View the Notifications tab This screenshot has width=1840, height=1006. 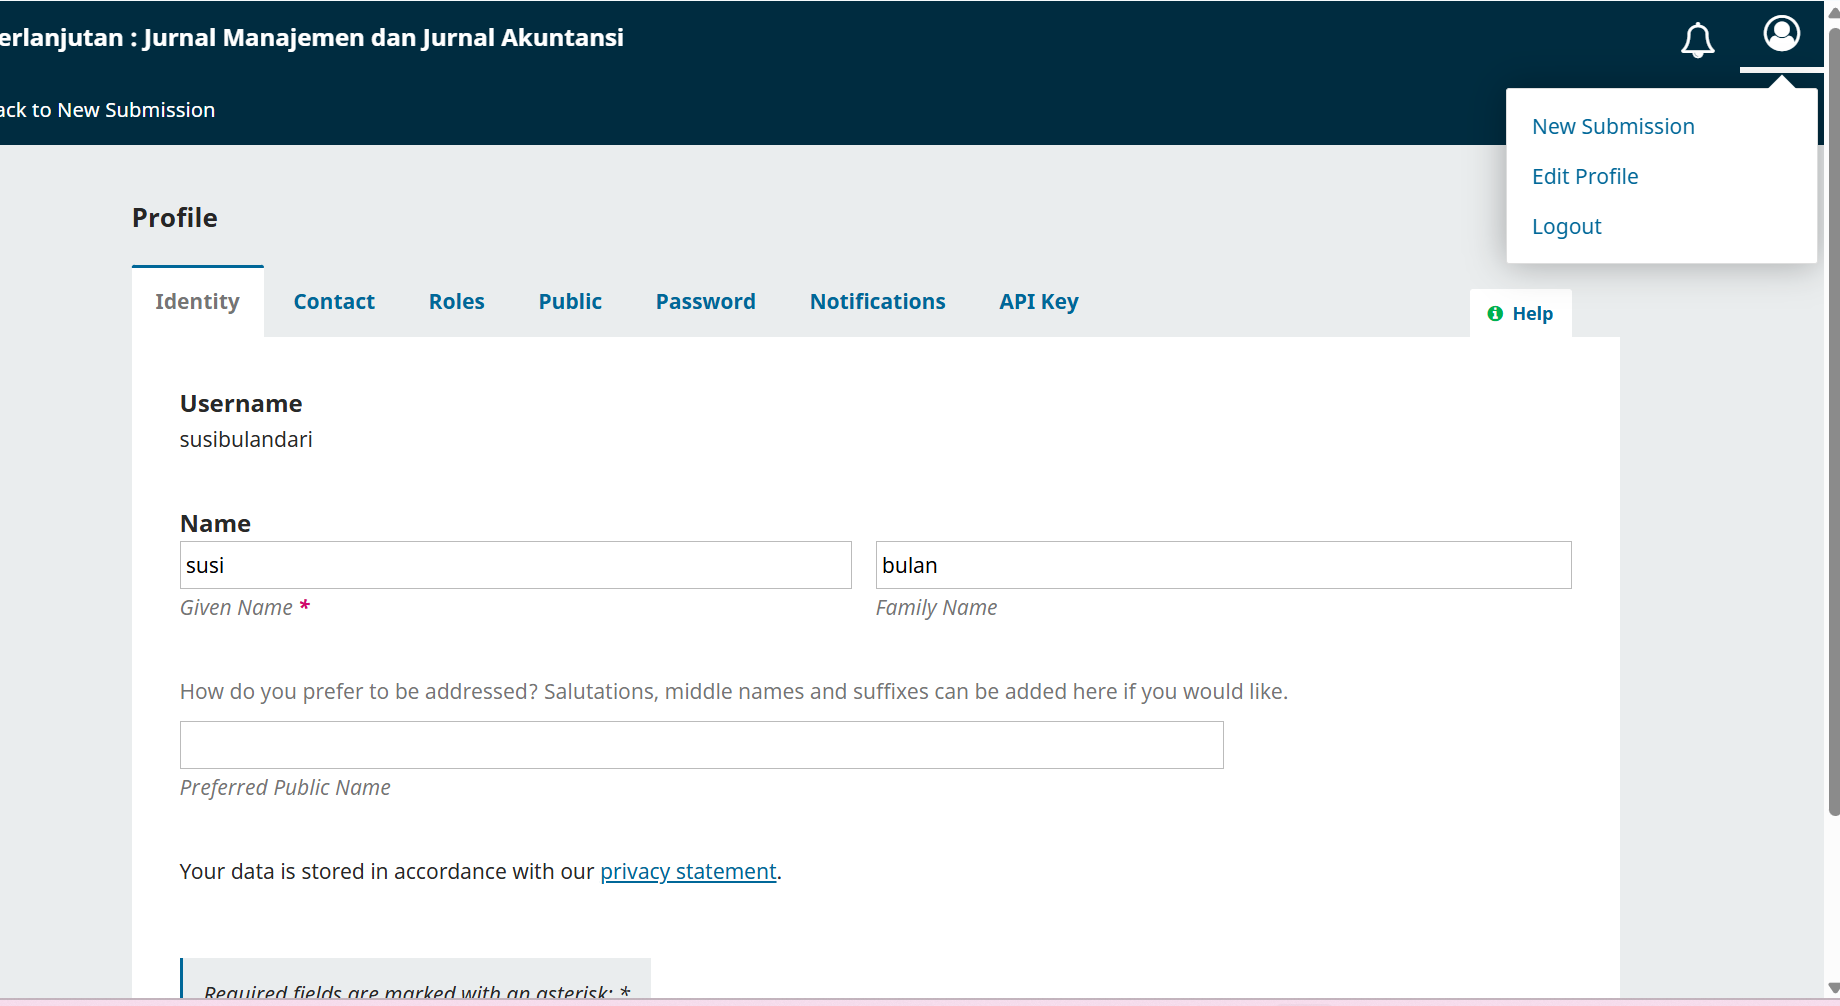coord(877,302)
